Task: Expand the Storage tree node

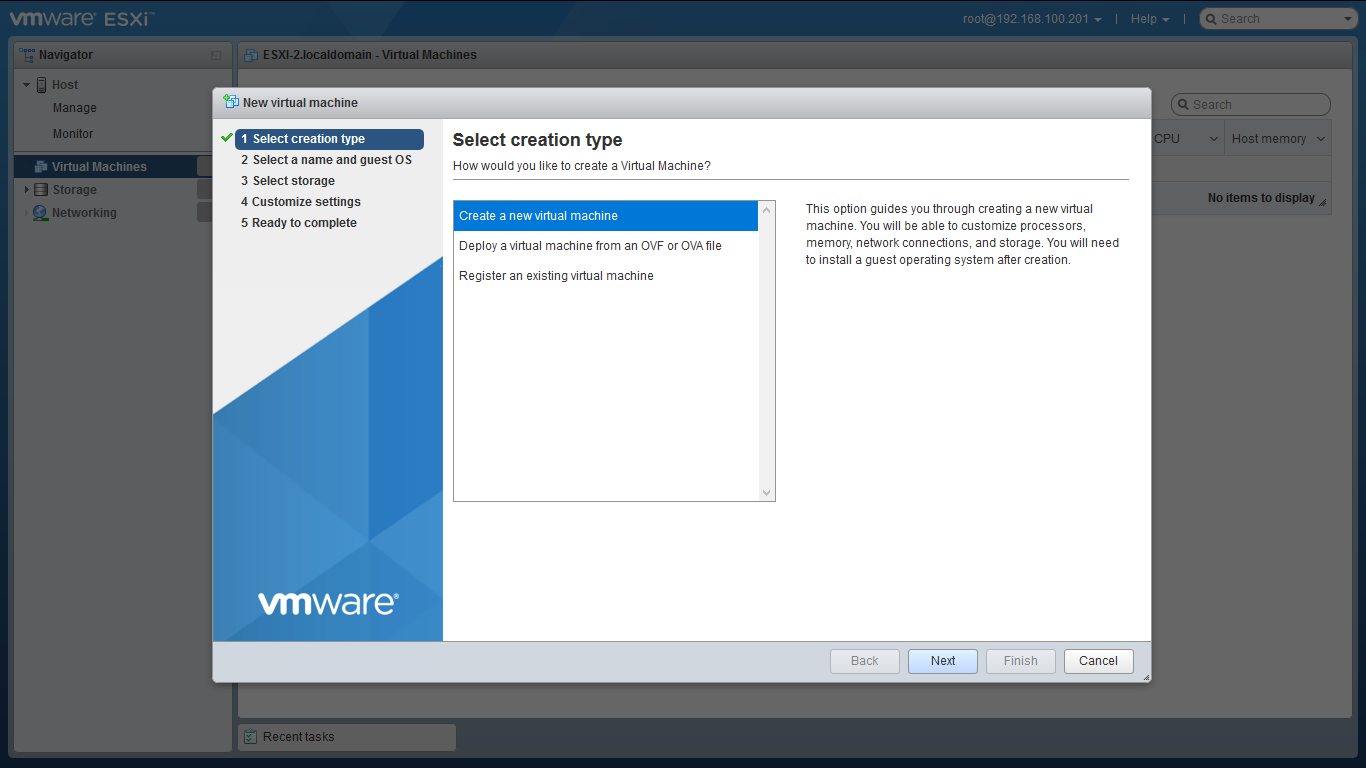Action: tap(27, 190)
